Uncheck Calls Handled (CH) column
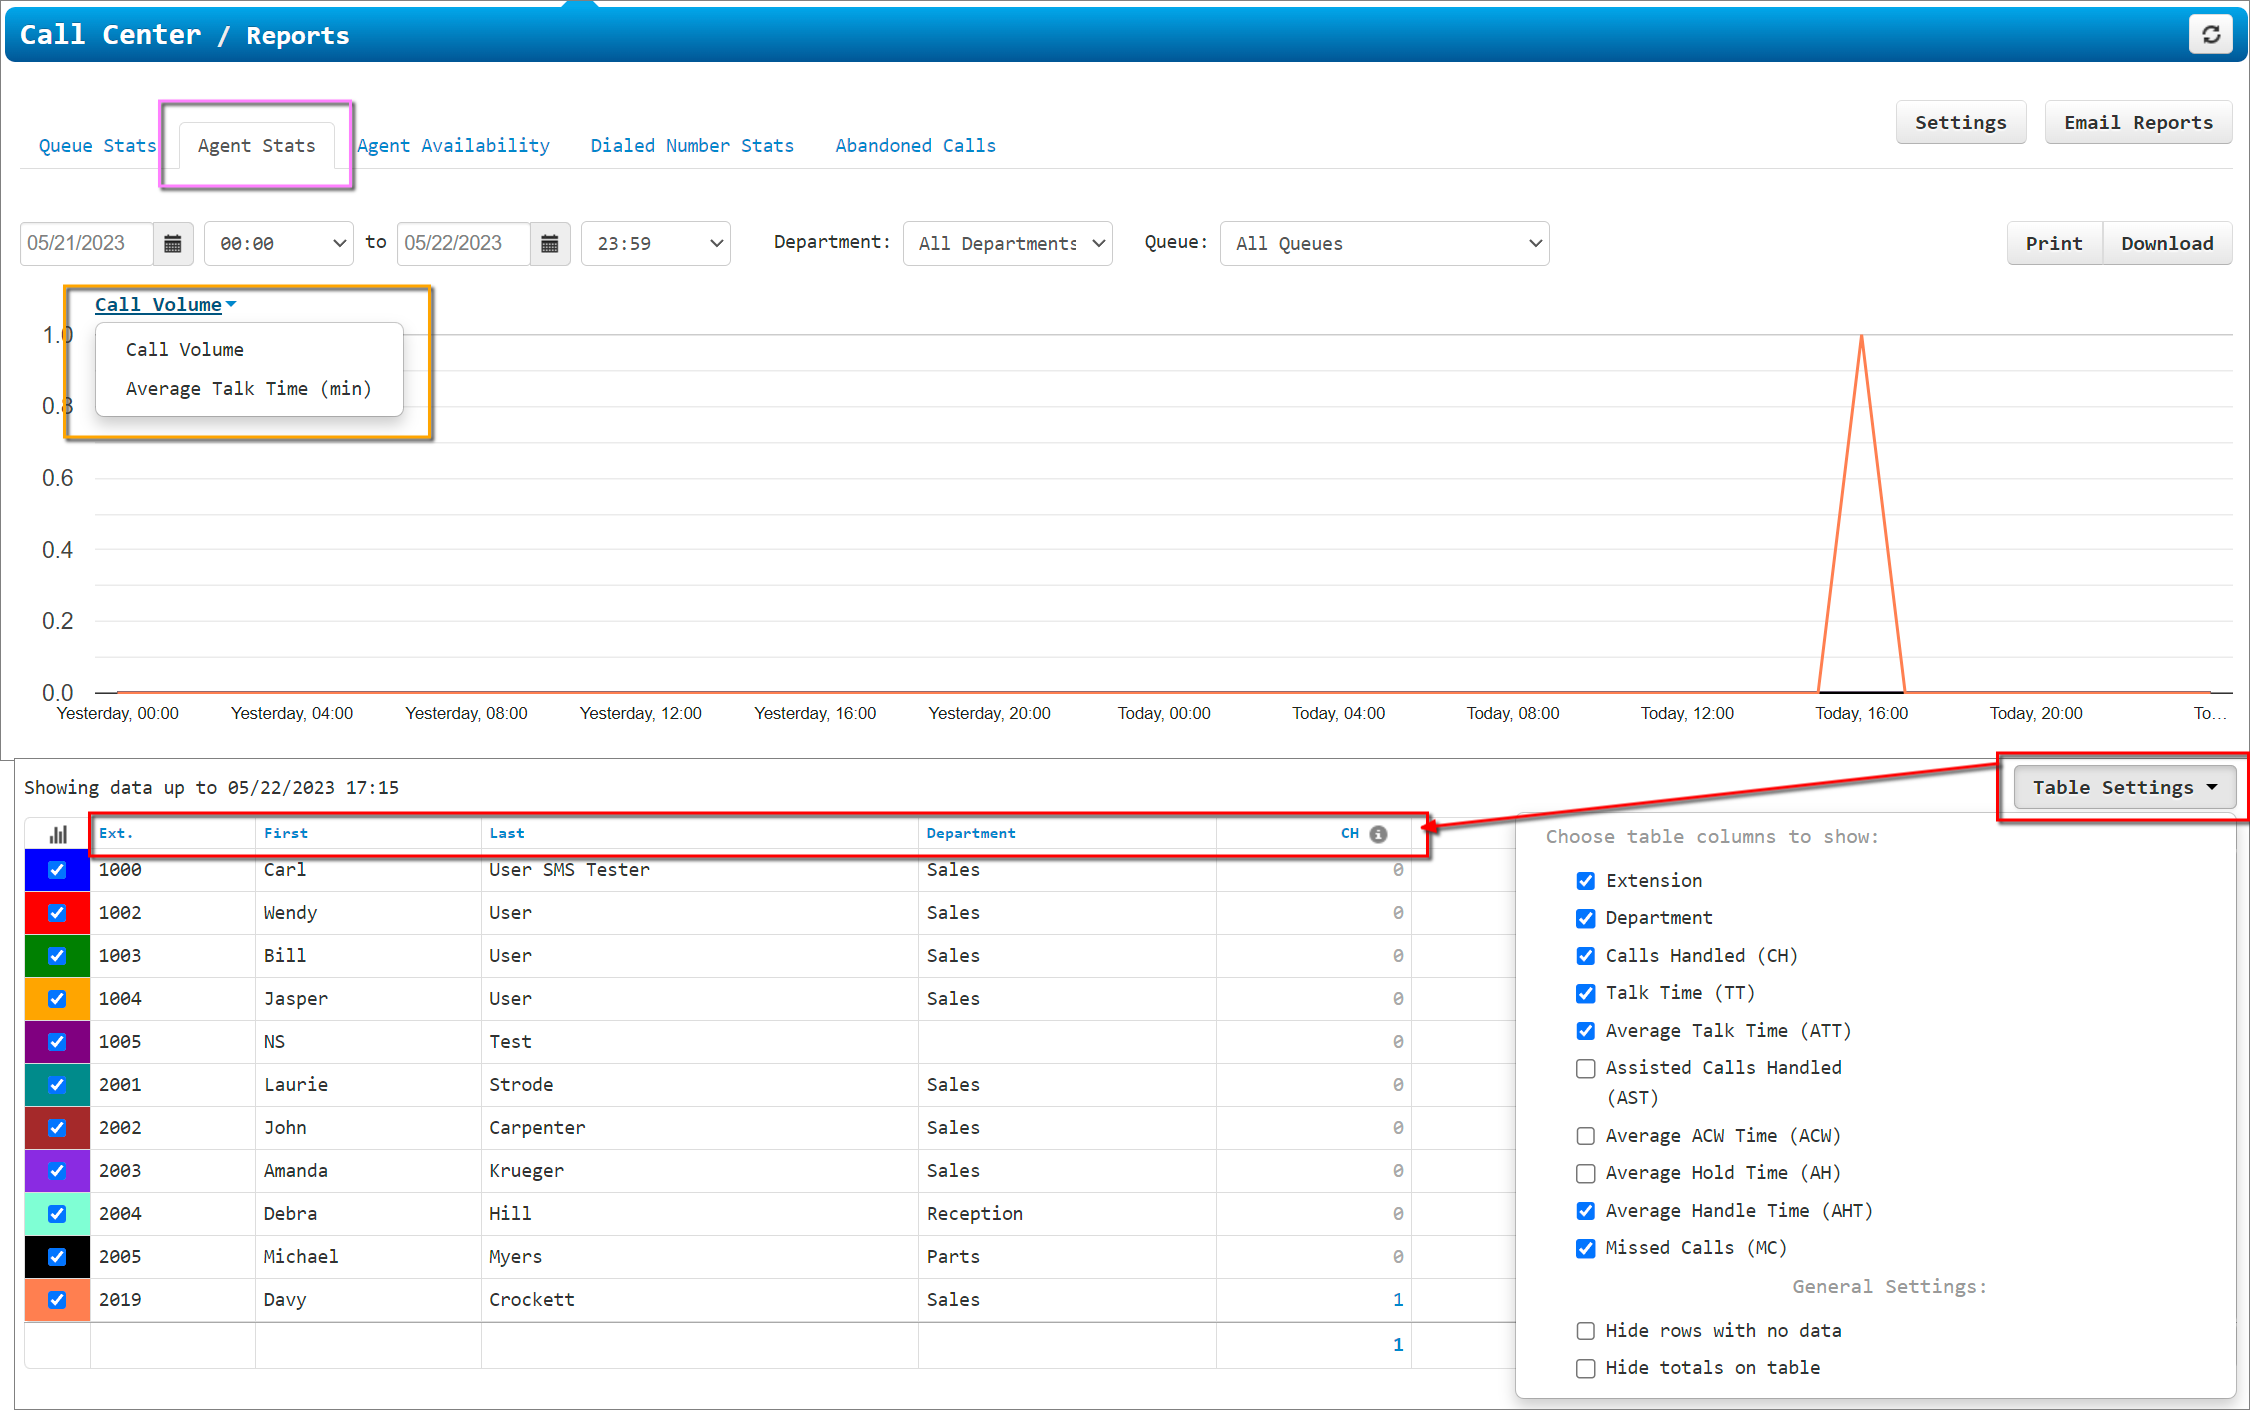 [x=1586, y=956]
